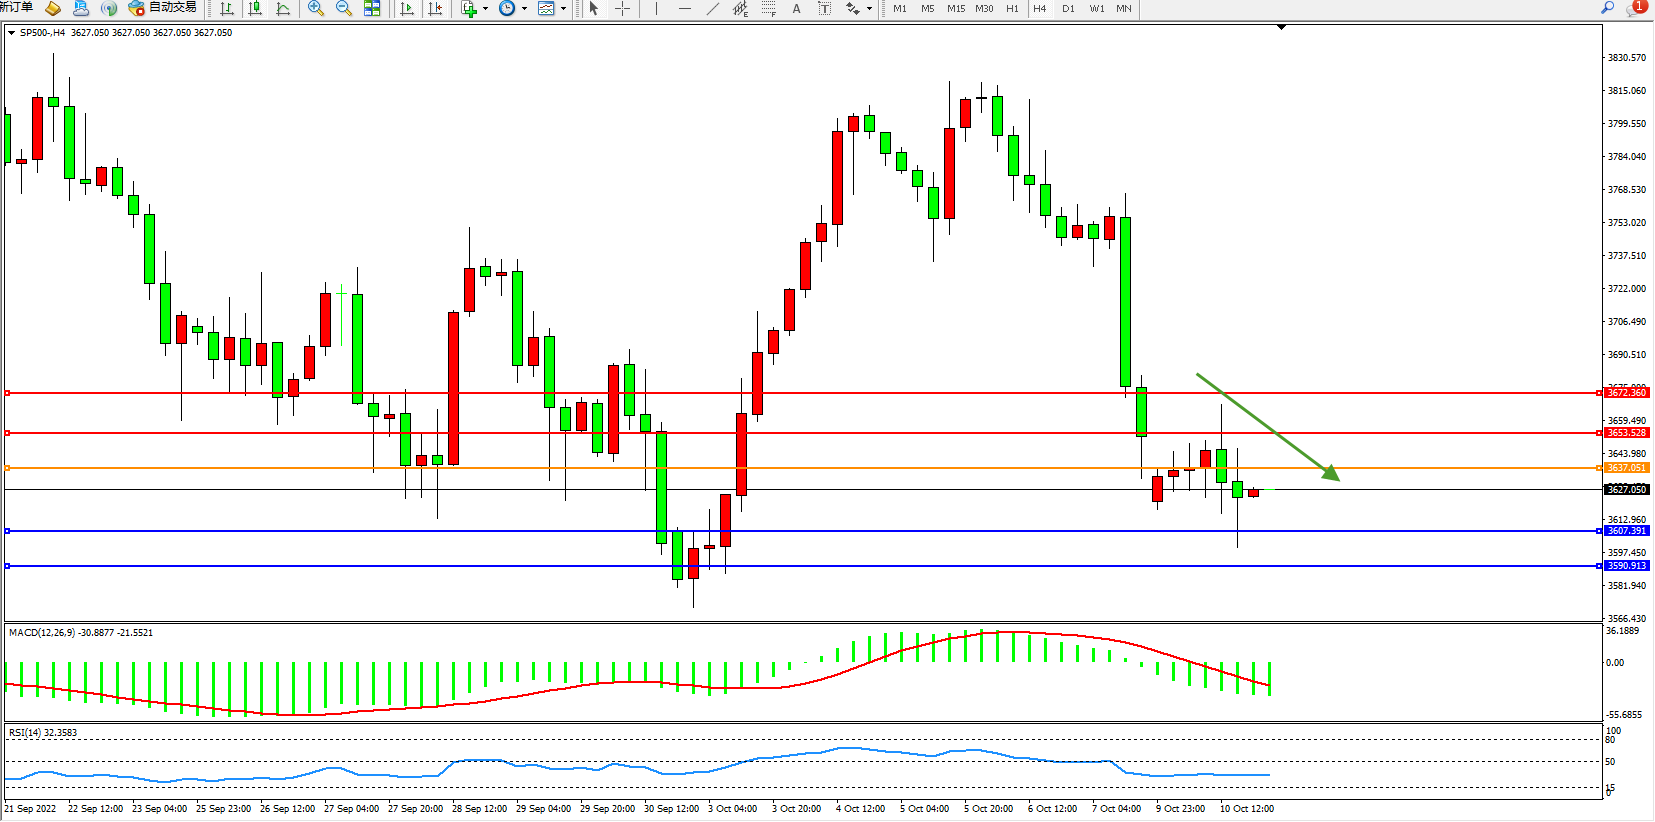The width and height of the screenshot is (1655, 822).
Task: Toggle chart shift
Action: click(435, 9)
